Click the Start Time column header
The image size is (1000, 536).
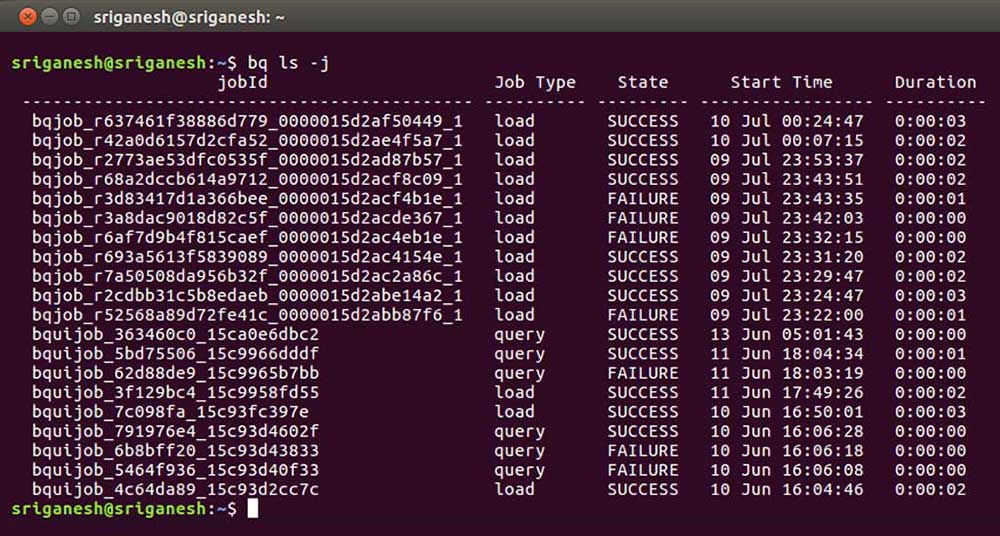(781, 82)
